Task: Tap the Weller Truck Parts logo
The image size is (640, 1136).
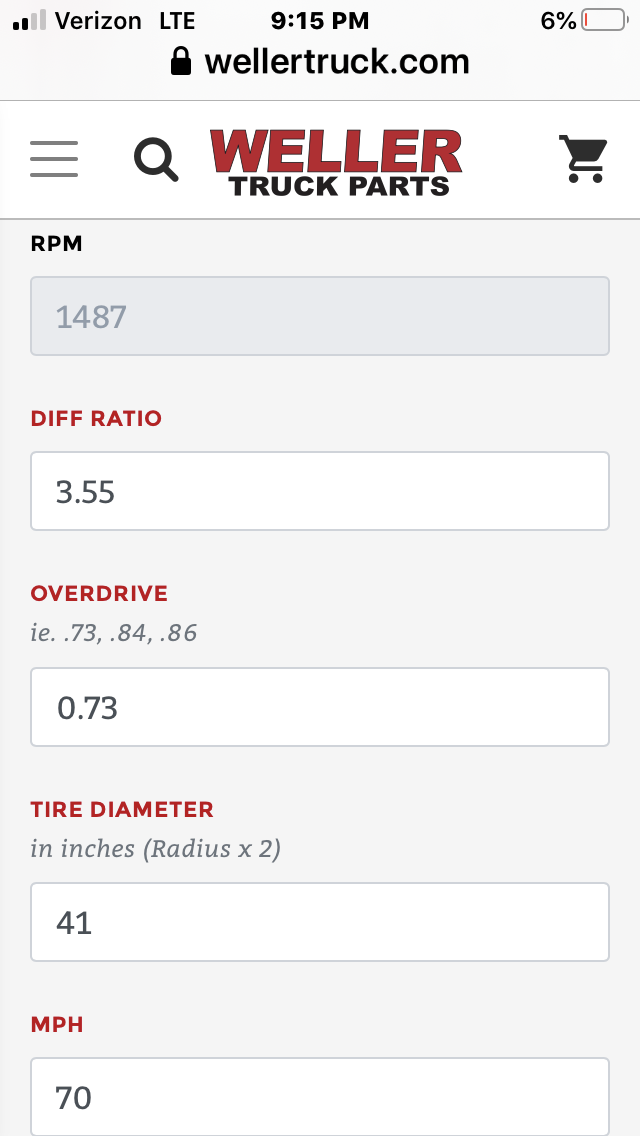Action: coord(336,162)
